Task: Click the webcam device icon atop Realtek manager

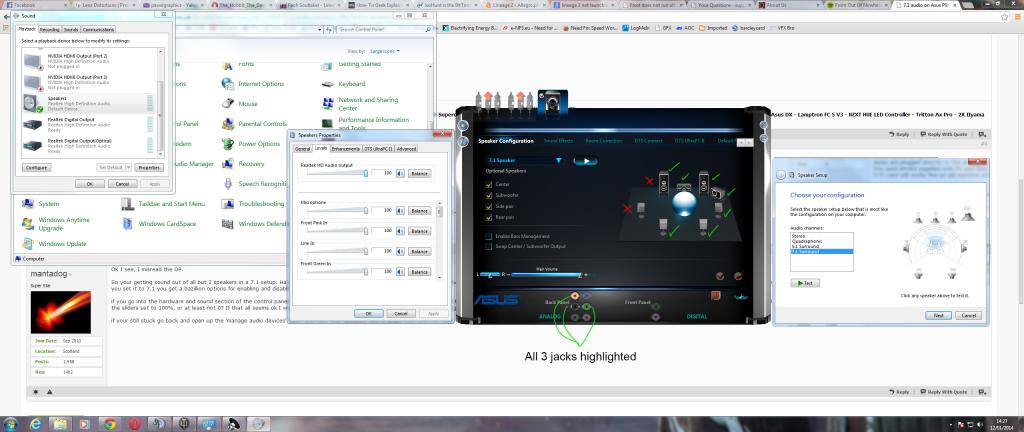Action: (x=552, y=100)
